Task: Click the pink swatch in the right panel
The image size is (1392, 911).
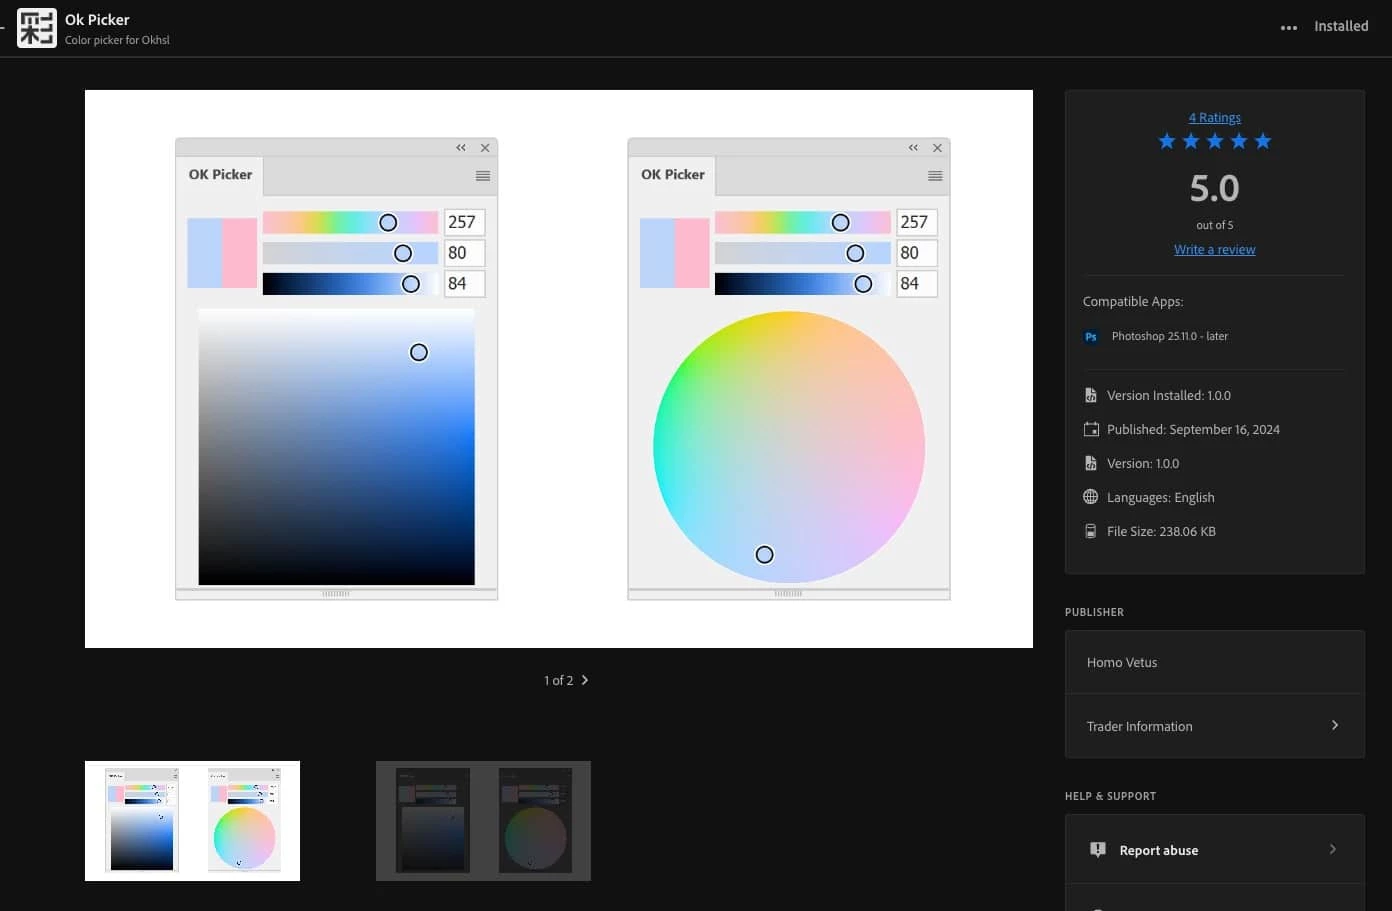Action: click(x=692, y=253)
